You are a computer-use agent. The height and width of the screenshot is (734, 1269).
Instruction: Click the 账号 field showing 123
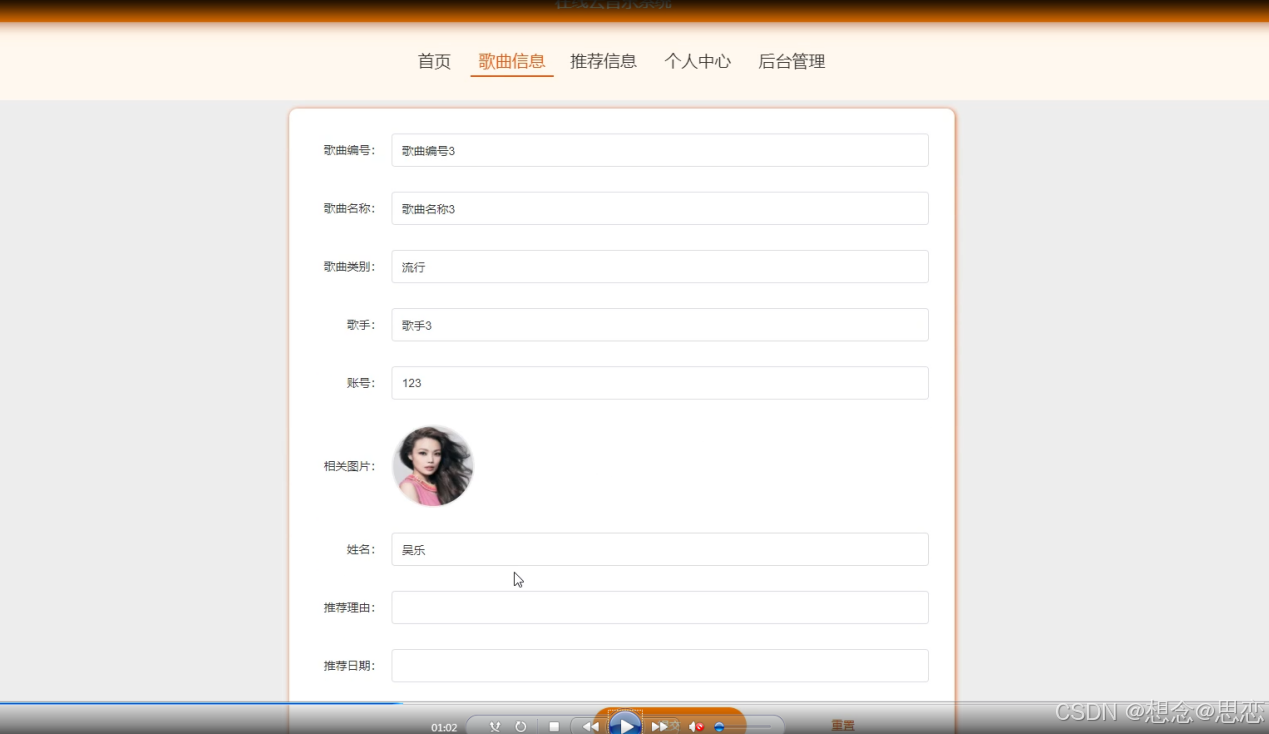tap(660, 383)
